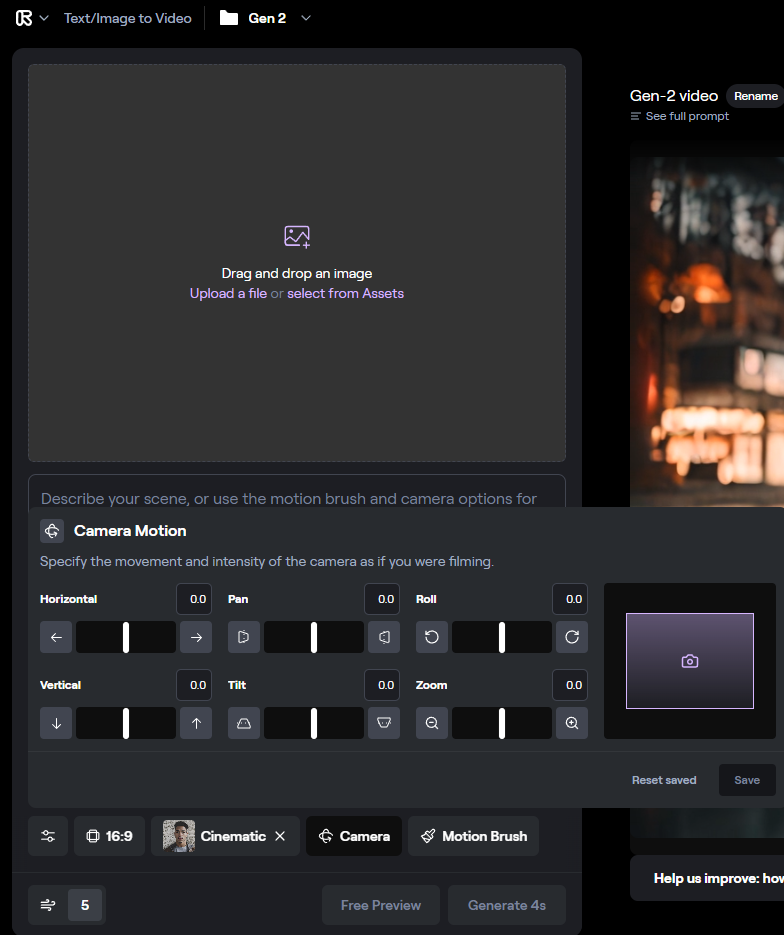Click the add image icon in drop zone
This screenshot has height=935, width=784.
[x=297, y=237]
